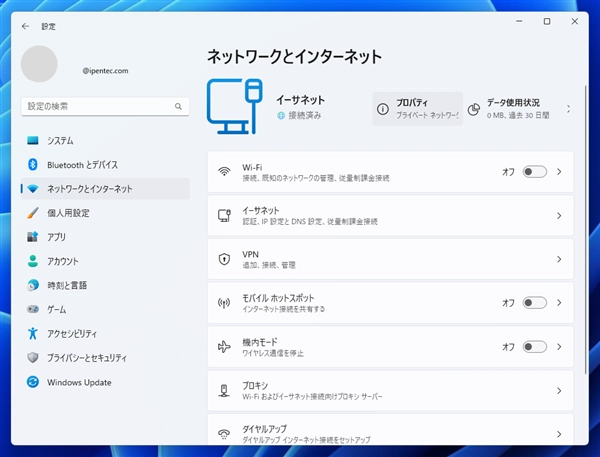600x457 pixels.
Task: Click the Windows Update sync icon
Action: point(33,382)
